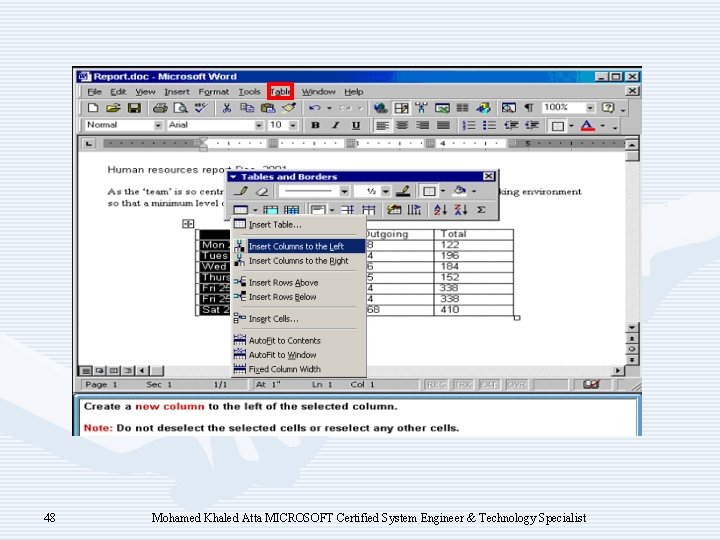Increase the paragraph indent
Screen dimensions: 720x540
click(531, 125)
